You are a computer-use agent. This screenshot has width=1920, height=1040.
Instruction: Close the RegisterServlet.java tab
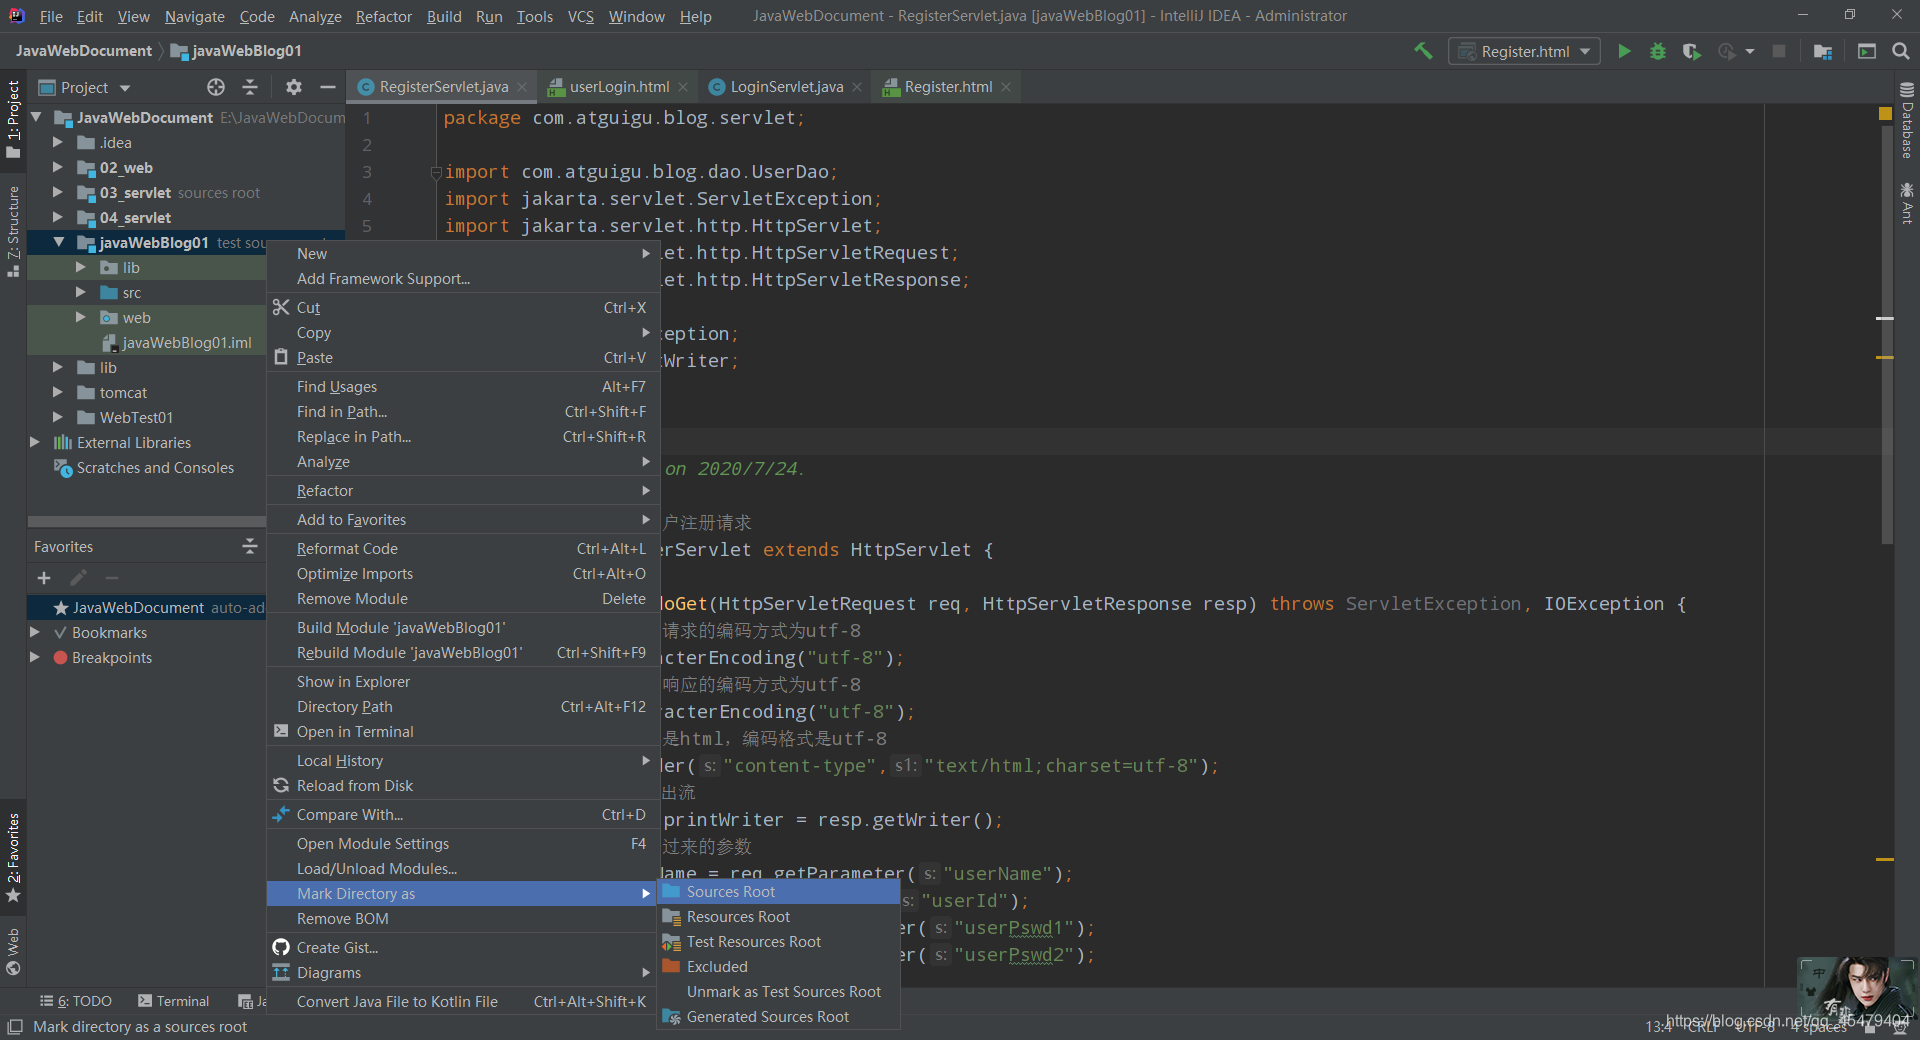click(x=522, y=87)
